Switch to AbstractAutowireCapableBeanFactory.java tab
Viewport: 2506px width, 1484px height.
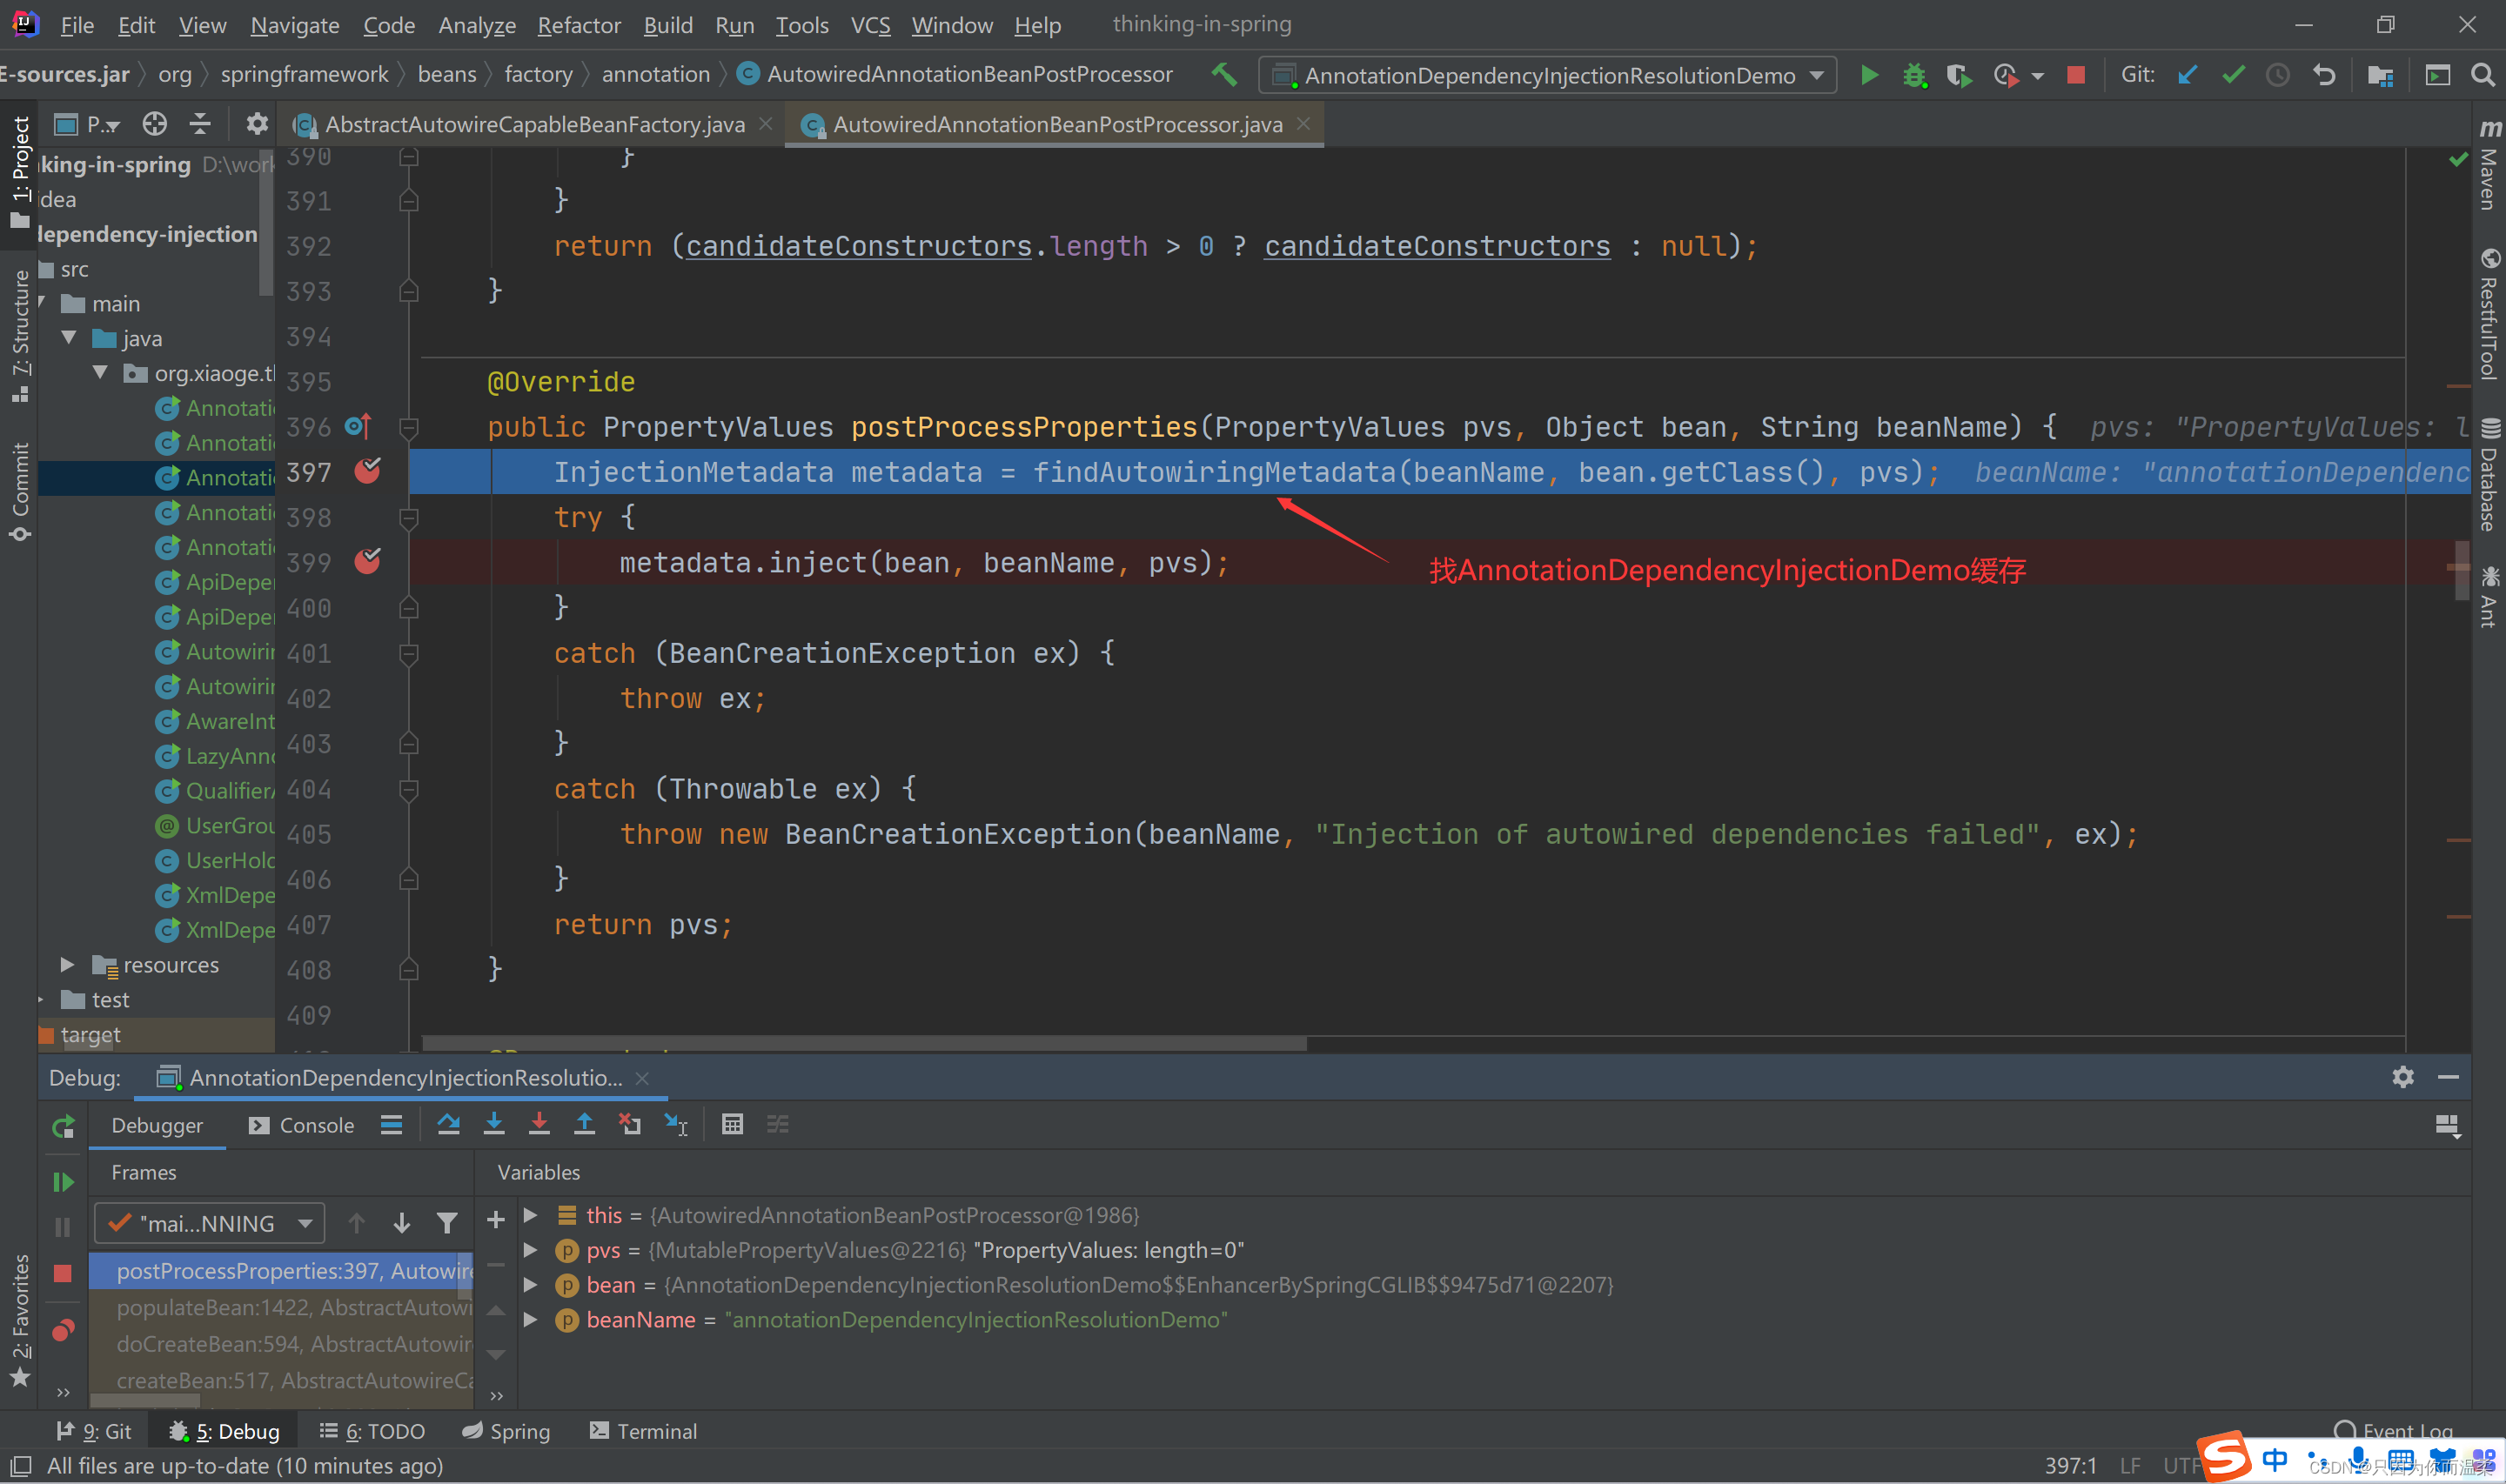point(535,124)
